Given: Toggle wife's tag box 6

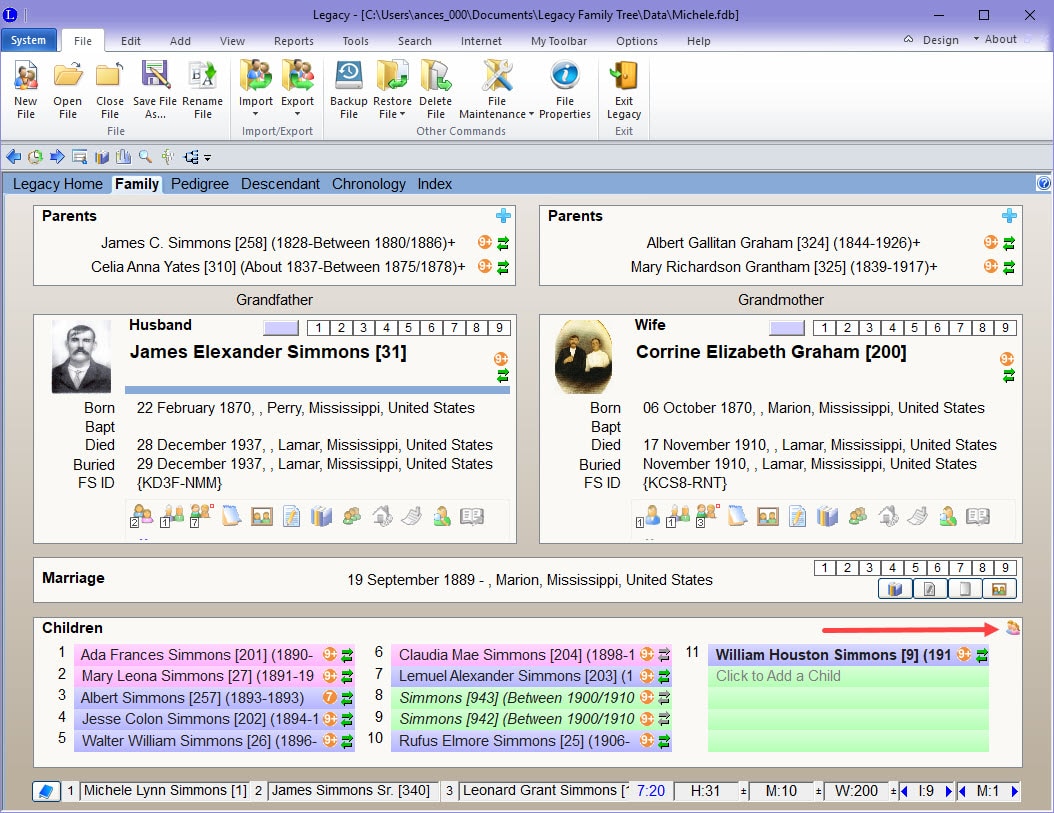Looking at the screenshot, I should click(x=937, y=327).
